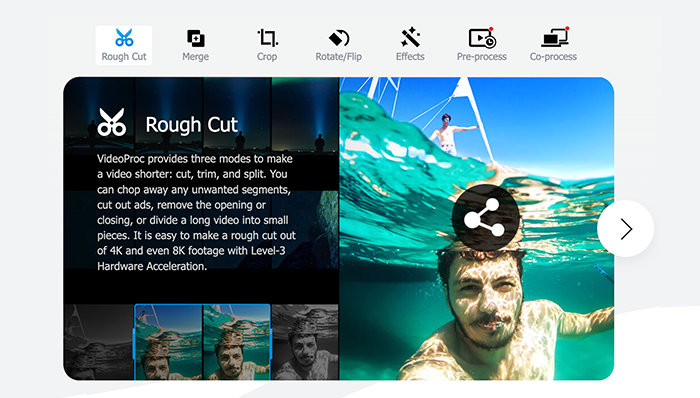700x398 pixels.
Task: Select the Rough Cut scissors icon tab
Action: [x=124, y=45]
